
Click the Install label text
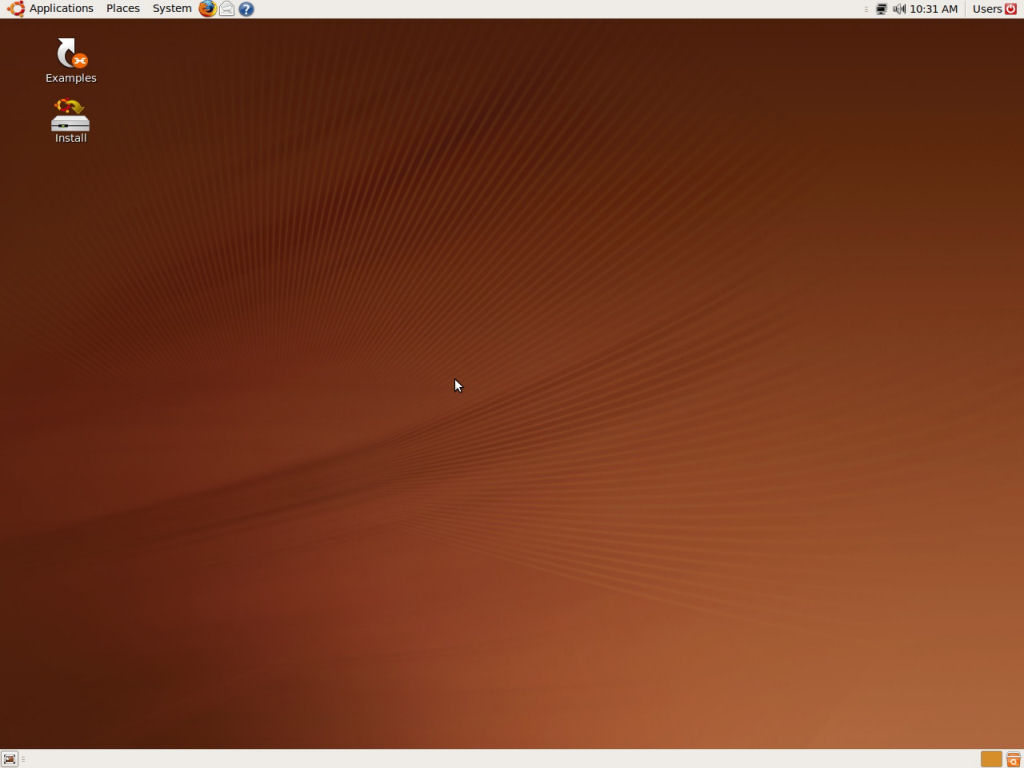point(70,138)
